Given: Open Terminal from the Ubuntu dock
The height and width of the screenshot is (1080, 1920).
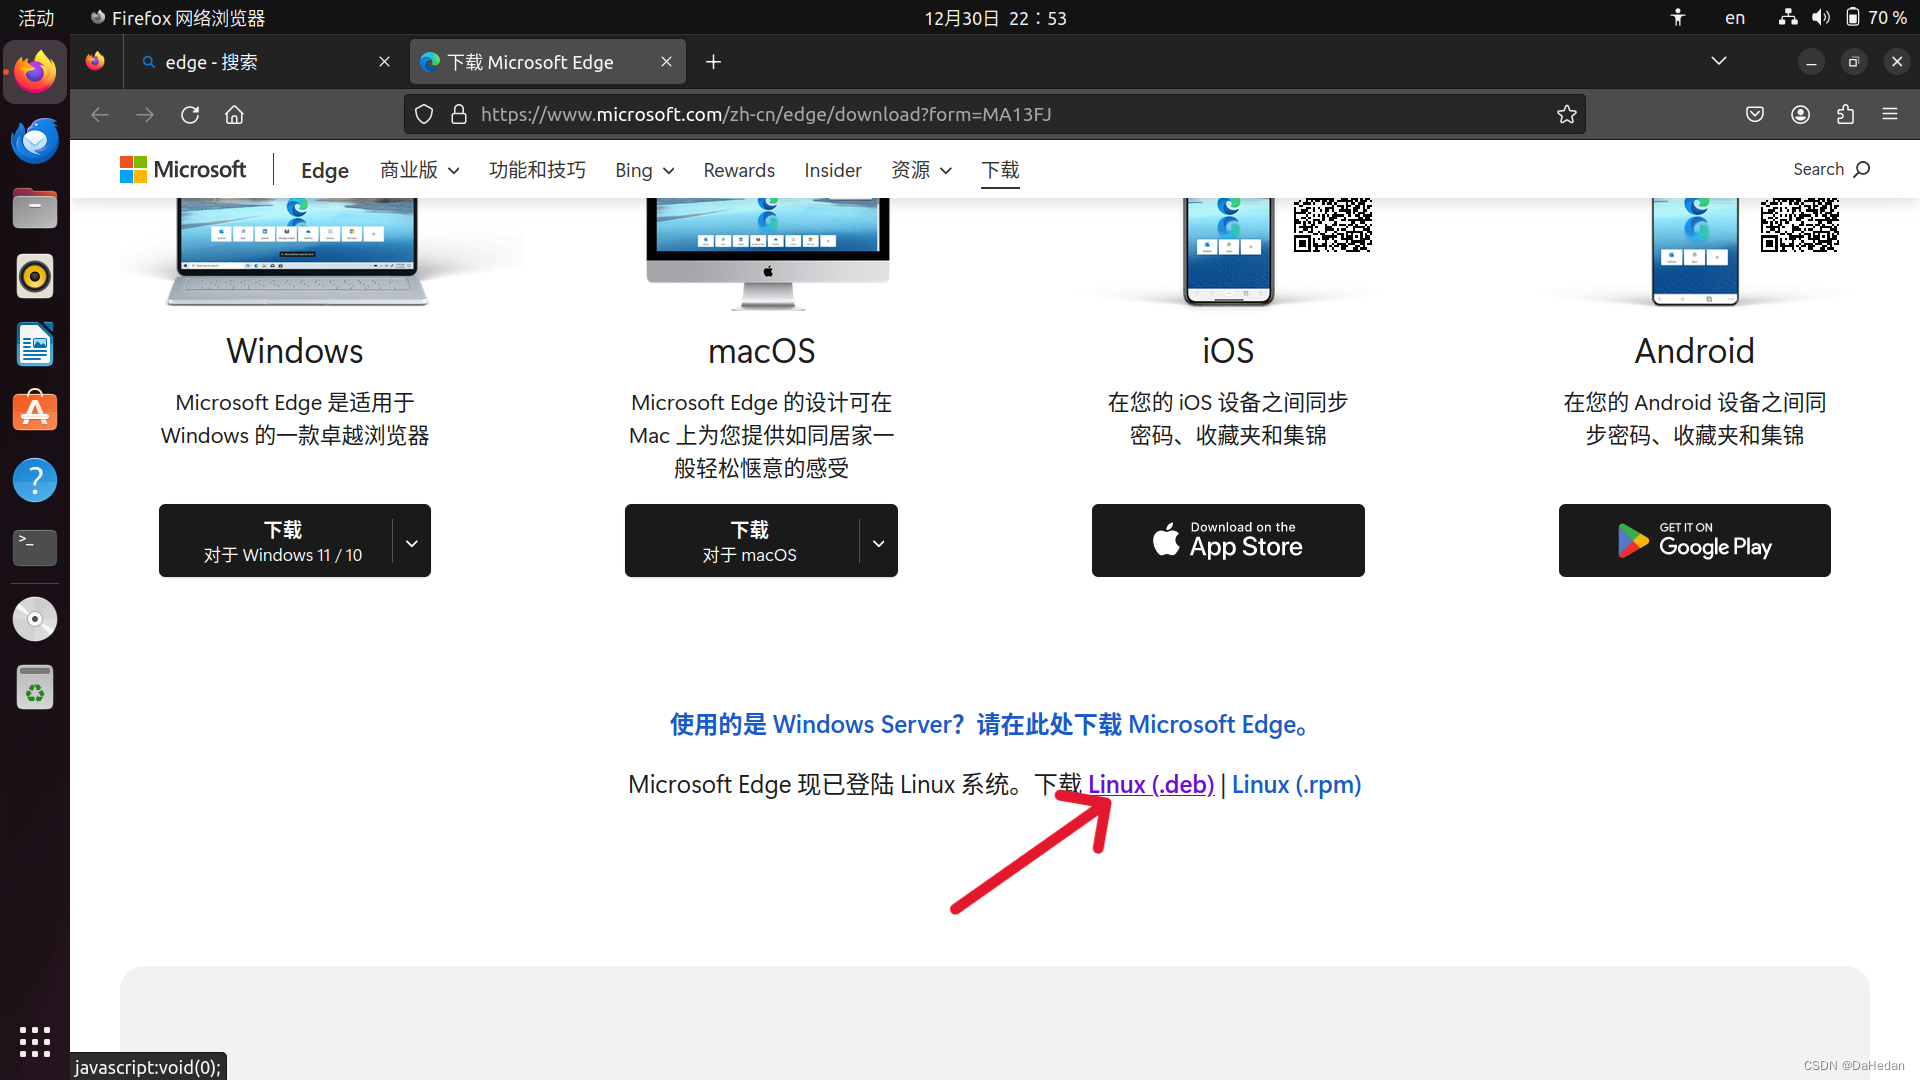Looking at the screenshot, I should [x=35, y=546].
